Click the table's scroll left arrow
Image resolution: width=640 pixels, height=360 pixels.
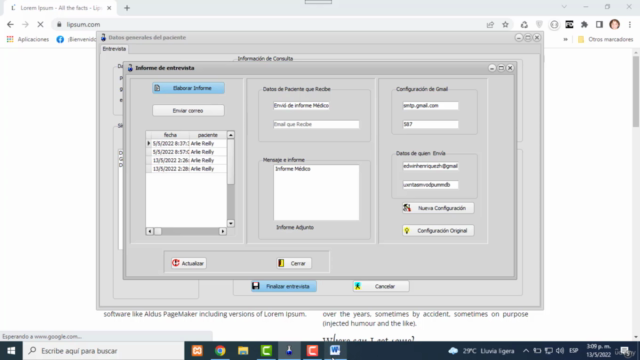click(x=150, y=231)
